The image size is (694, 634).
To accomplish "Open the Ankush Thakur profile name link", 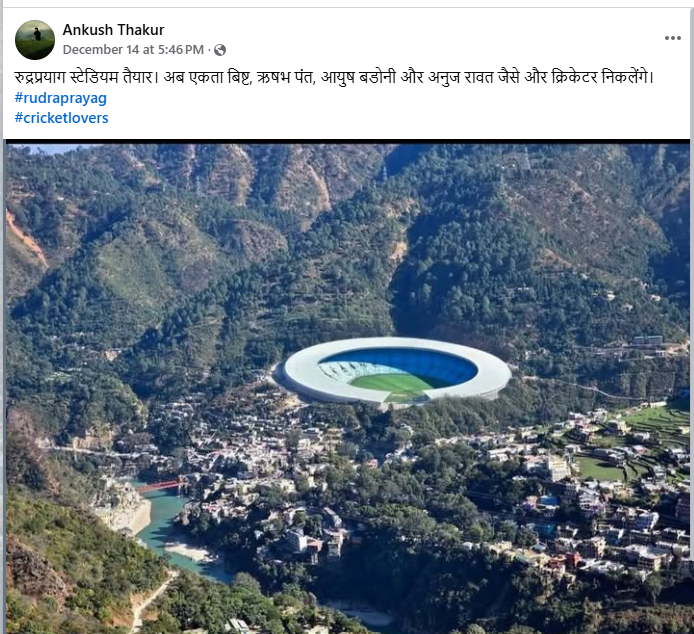I will pos(113,30).
